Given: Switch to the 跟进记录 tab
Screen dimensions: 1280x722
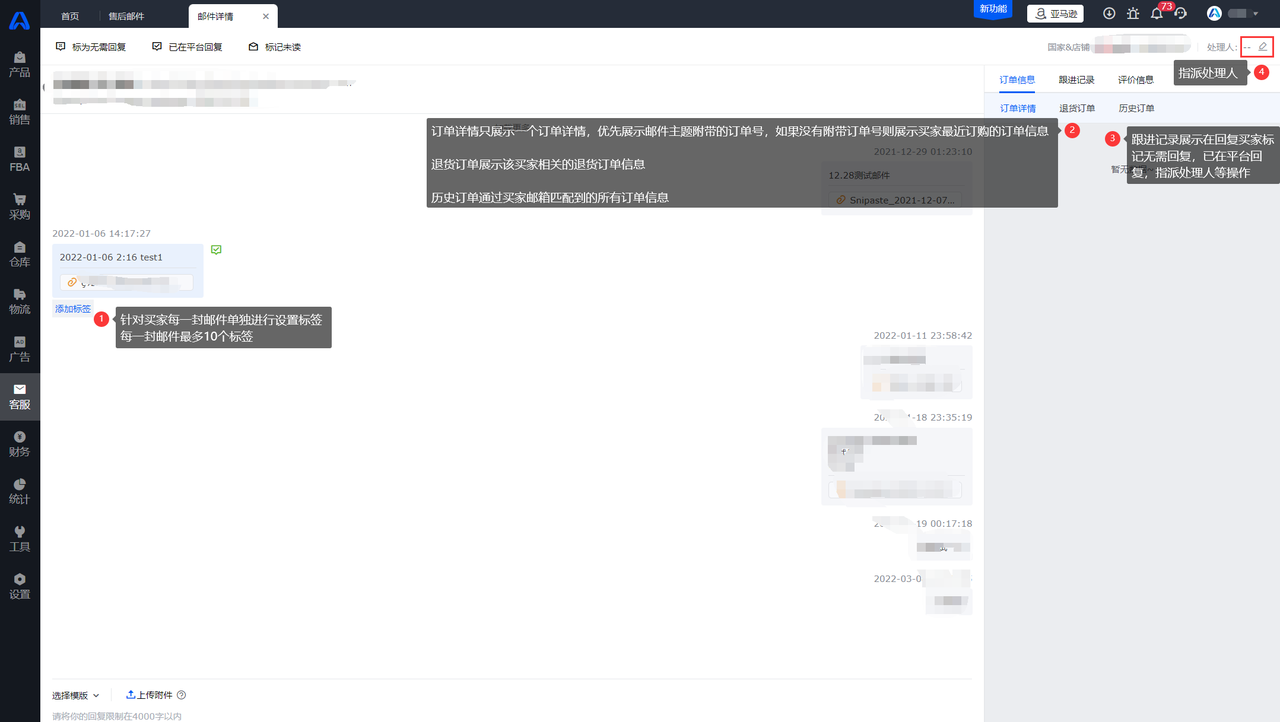Looking at the screenshot, I should [1076, 80].
